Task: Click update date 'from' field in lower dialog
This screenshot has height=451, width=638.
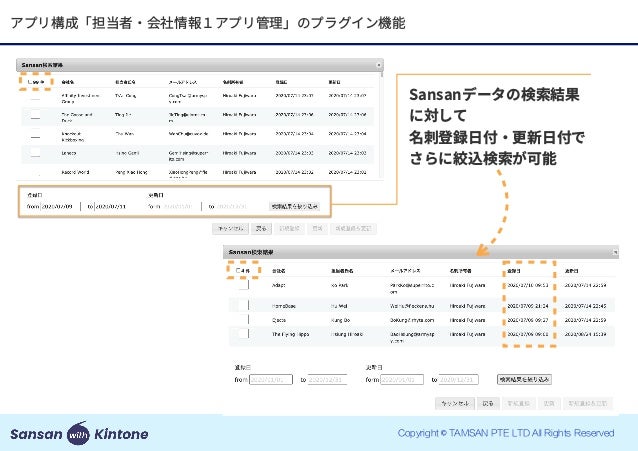Action: (402, 379)
